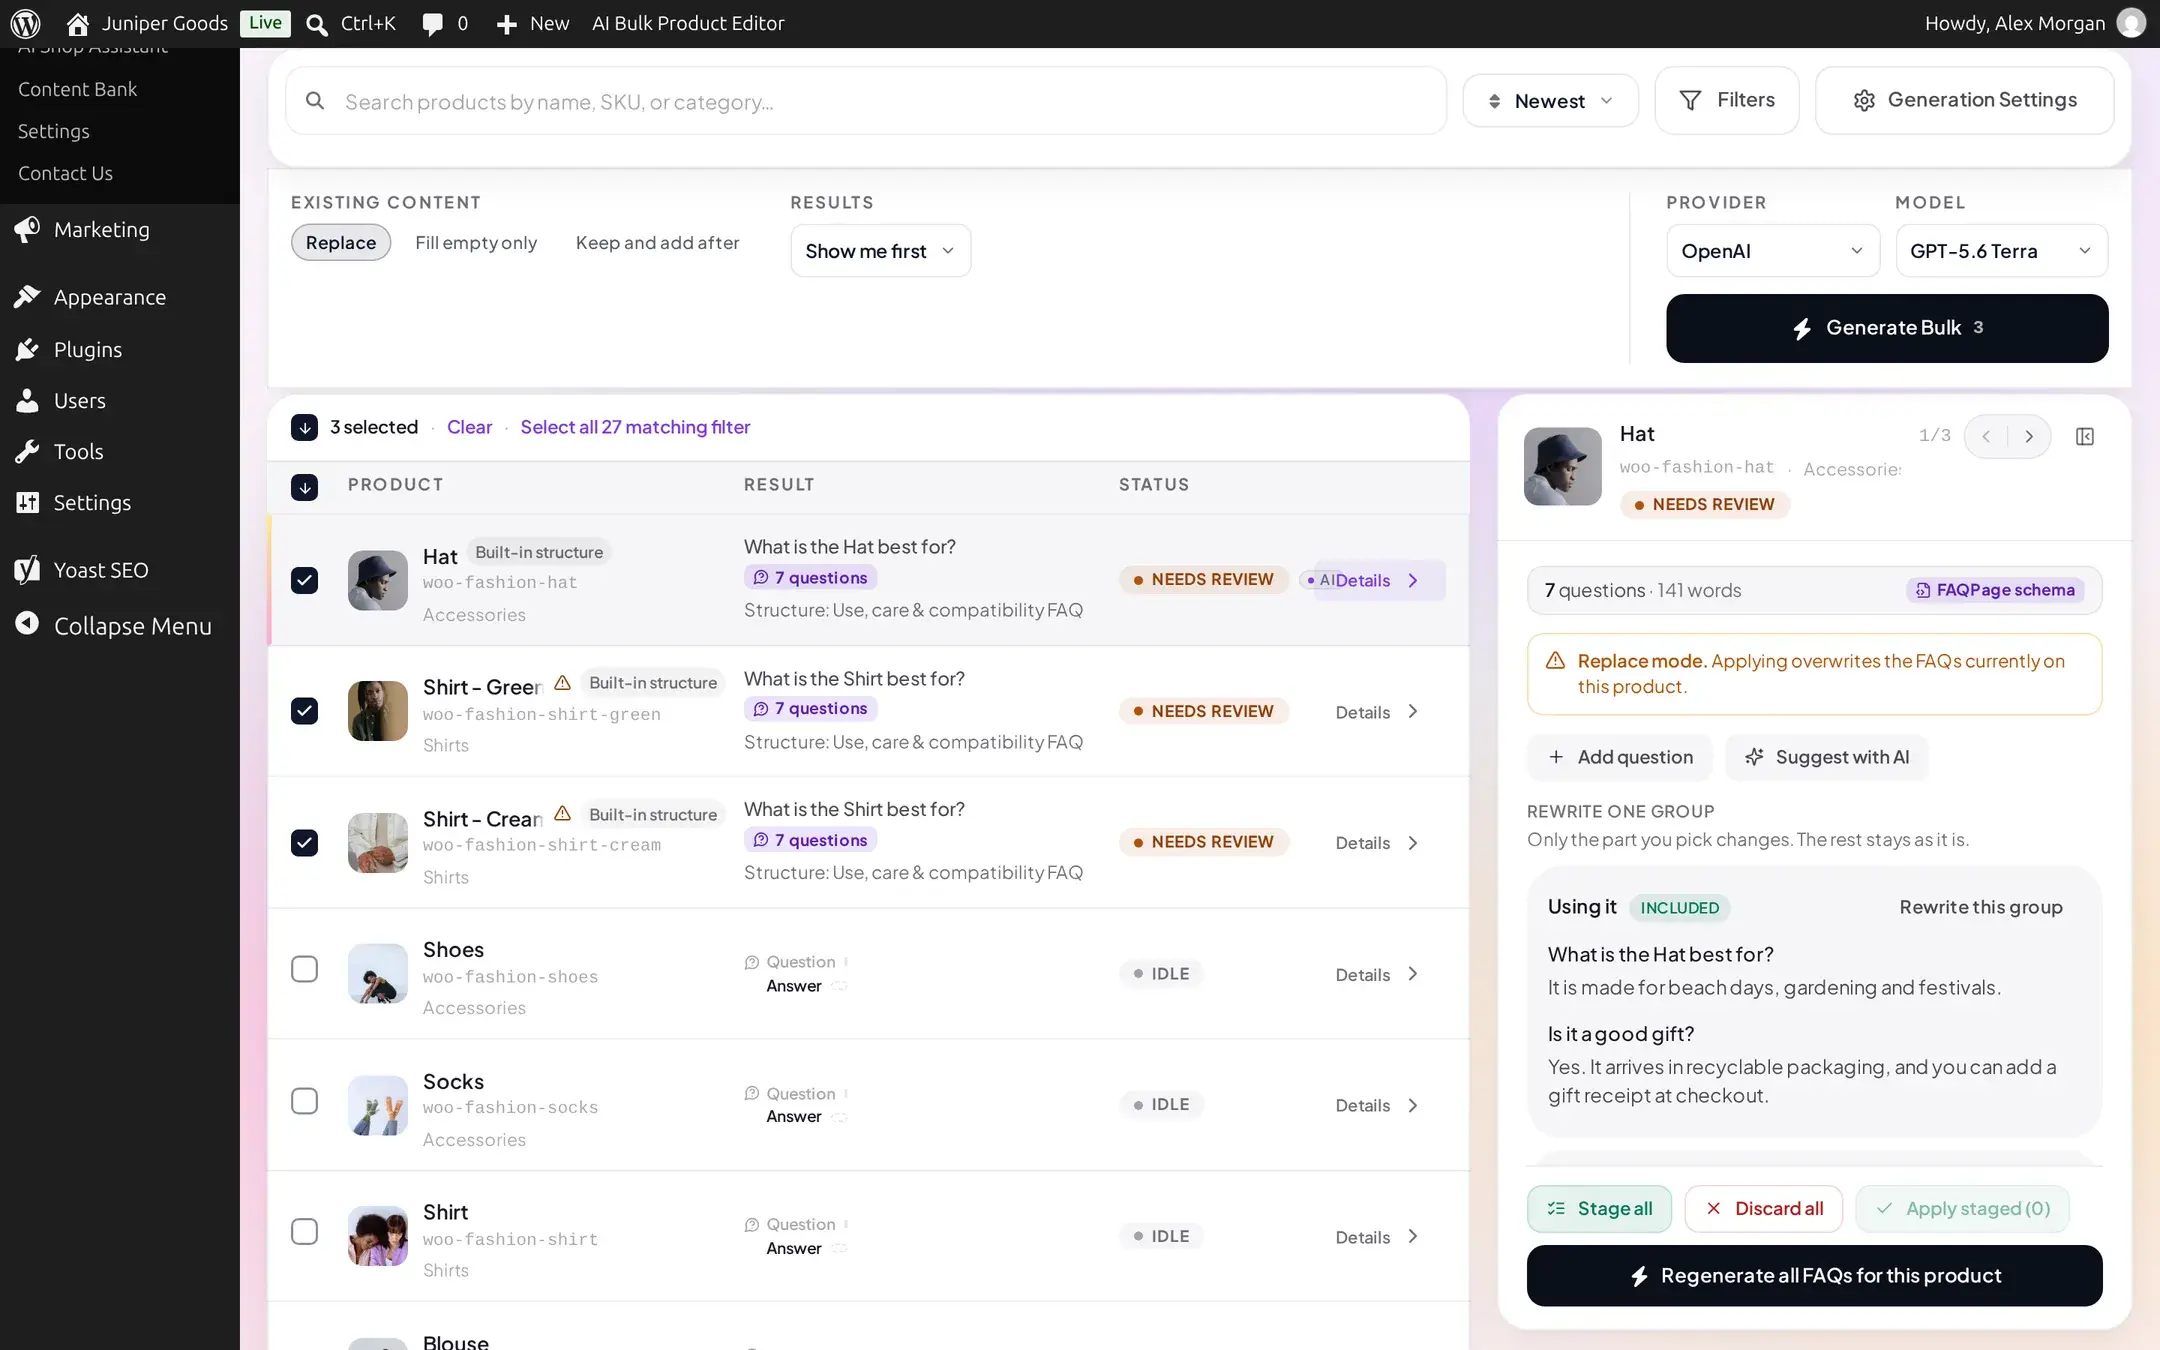Open the Filters button
Screen dimensions: 2160x1350
(x=1727, y=100)
